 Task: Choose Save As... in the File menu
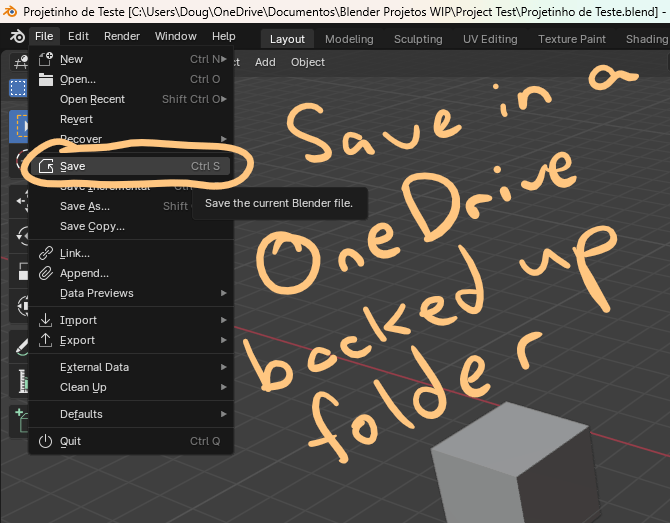click(111, 206)
